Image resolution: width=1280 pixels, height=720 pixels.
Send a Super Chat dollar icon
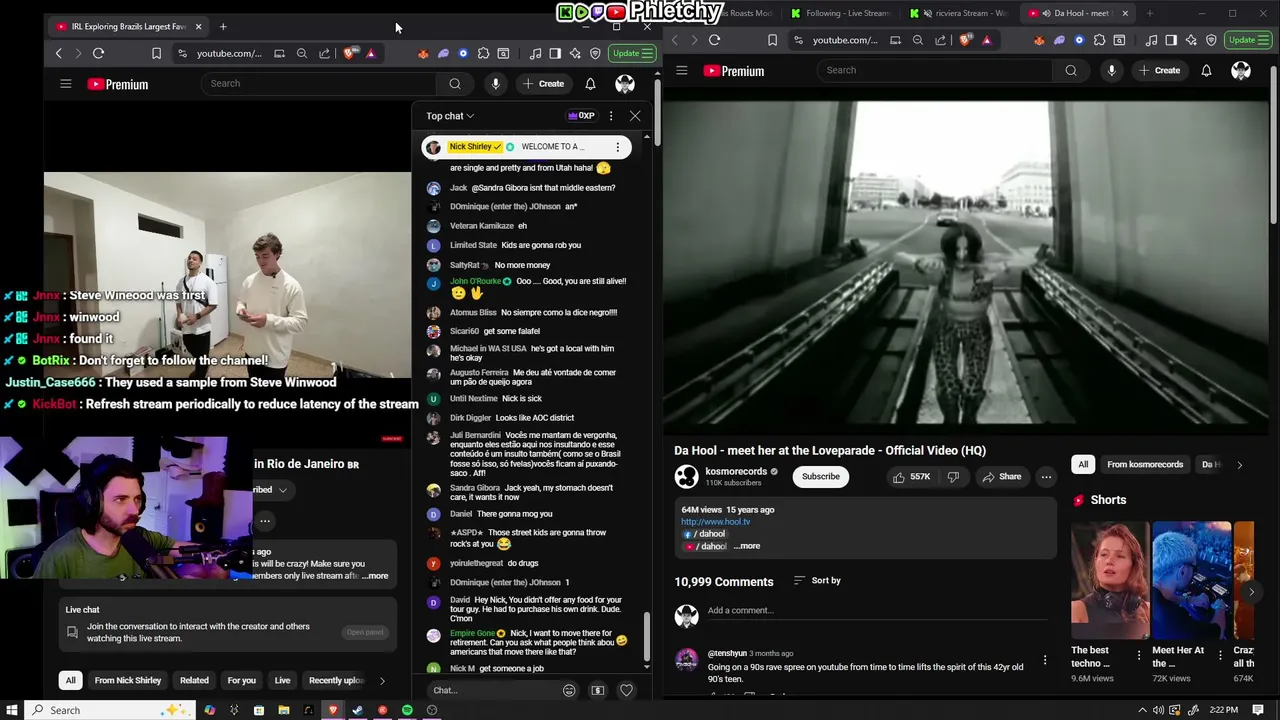pyautogui.click(x=598, y=690)
